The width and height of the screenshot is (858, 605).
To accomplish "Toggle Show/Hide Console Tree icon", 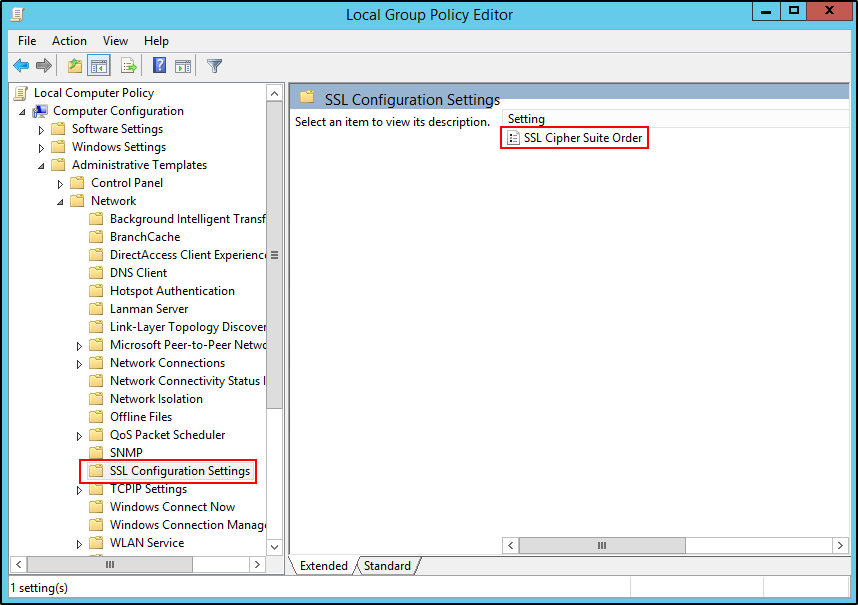I will tap(99, 66).
